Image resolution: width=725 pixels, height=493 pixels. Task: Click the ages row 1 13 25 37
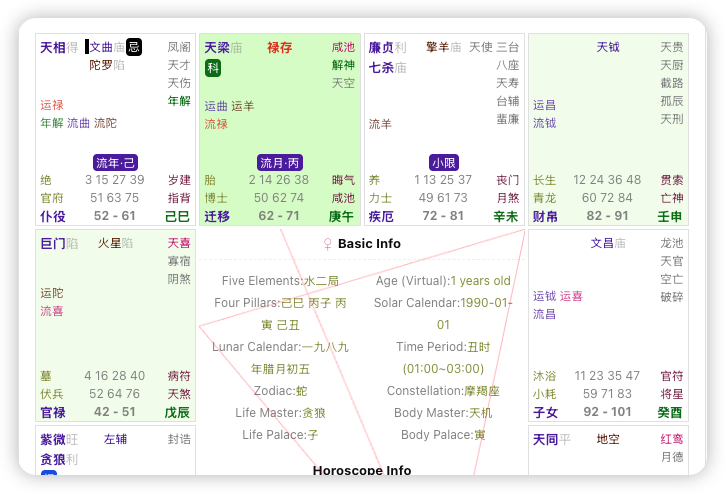point(443,180)
